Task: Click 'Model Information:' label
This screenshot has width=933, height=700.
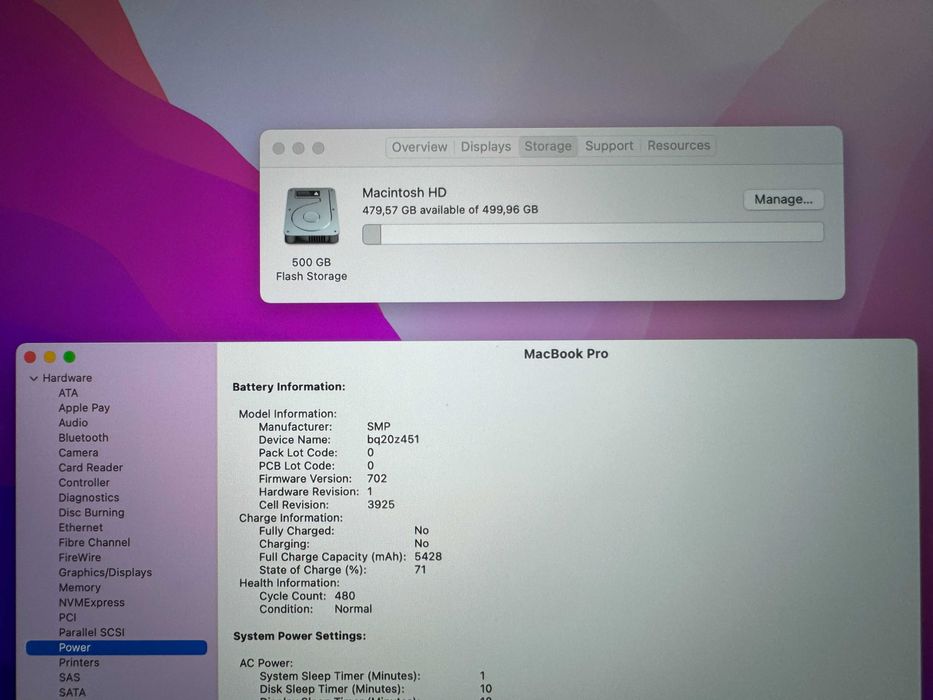Action: [x=287, y=414]
